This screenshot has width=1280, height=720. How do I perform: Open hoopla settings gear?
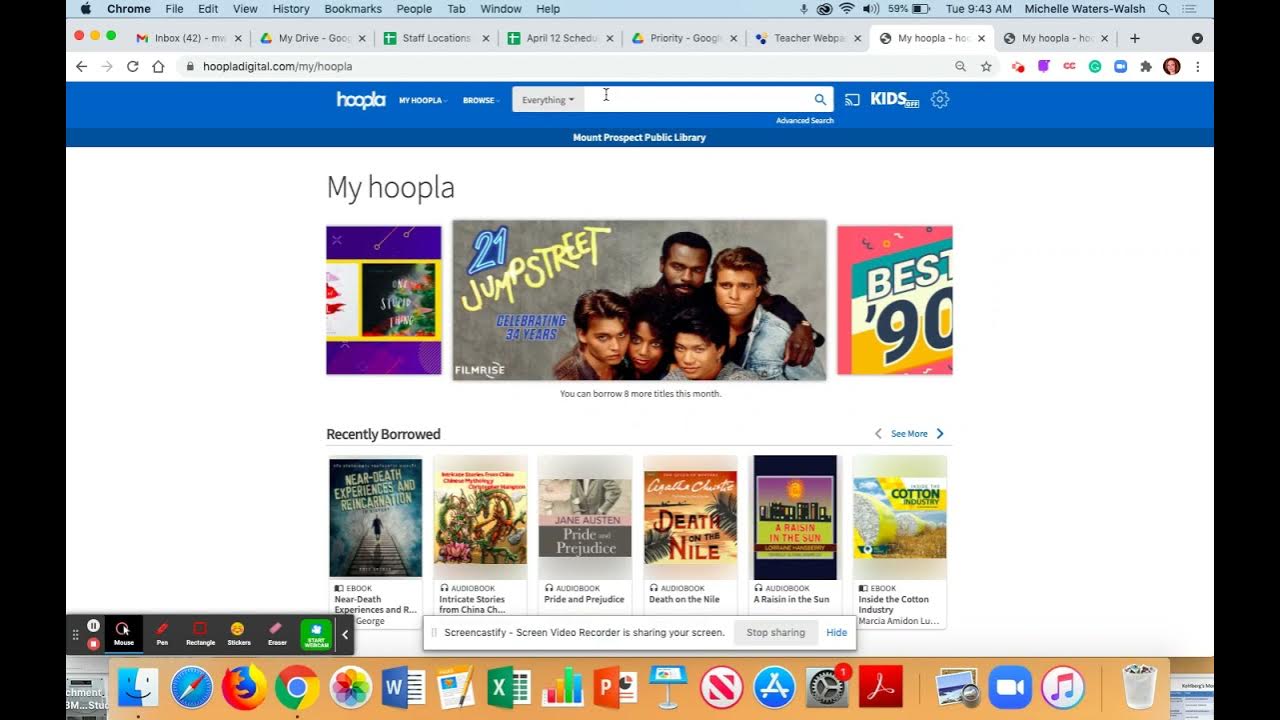pyautogui.click(x=940, y=99)
